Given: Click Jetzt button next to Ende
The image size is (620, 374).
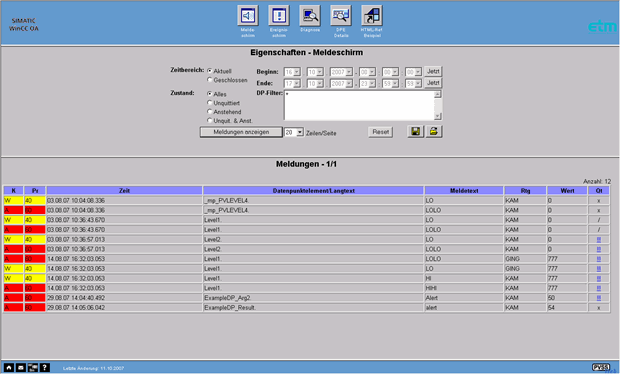Looking at the screenshot, I should [433, 83].
